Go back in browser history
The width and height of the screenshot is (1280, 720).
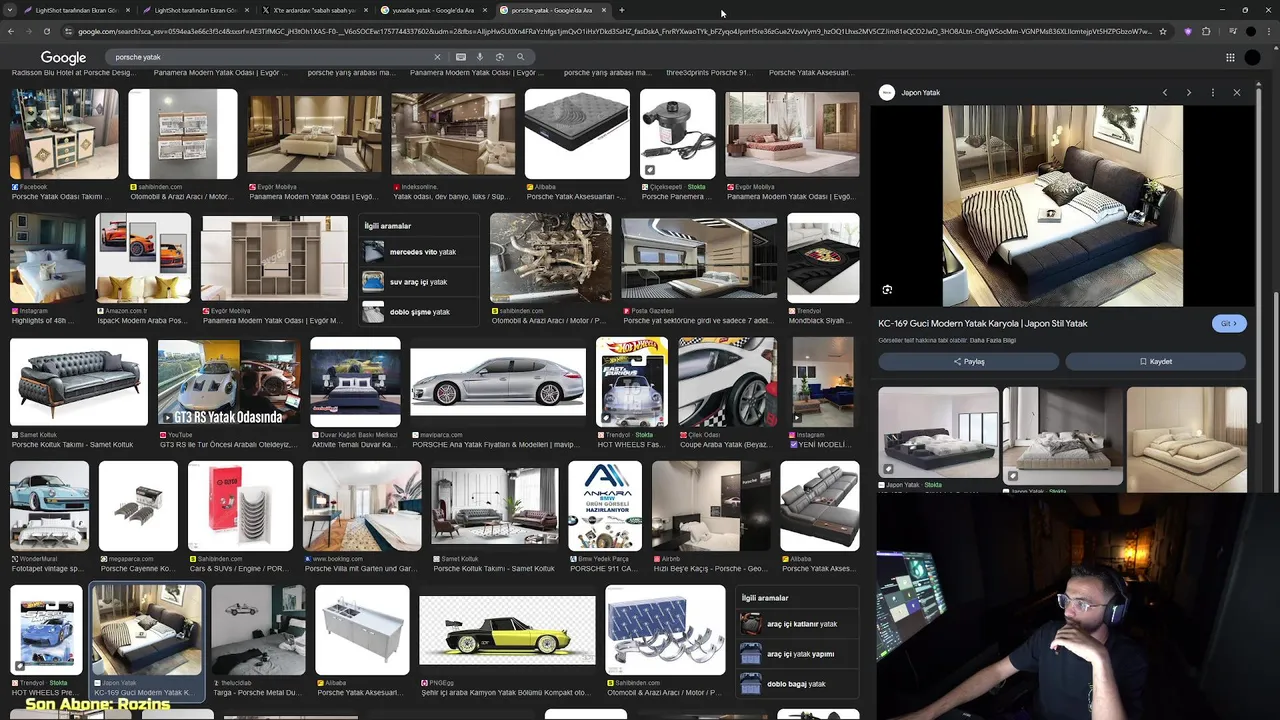[x=10, y=31]
